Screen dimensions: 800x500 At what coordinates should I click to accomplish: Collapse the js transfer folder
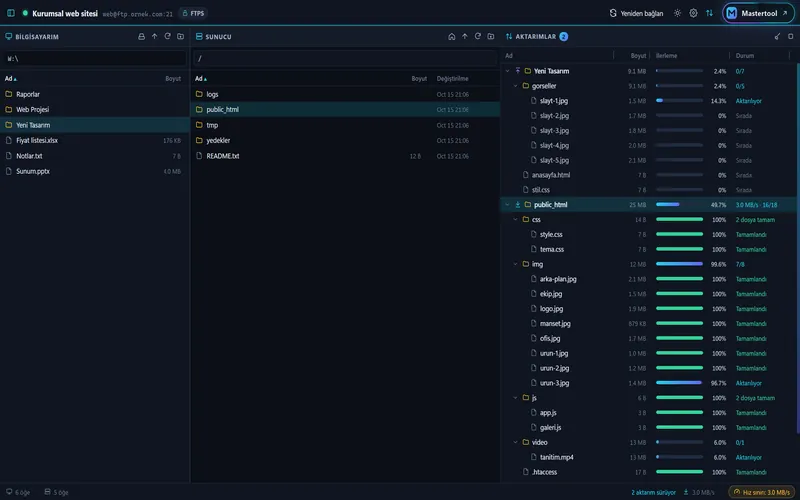515,397
